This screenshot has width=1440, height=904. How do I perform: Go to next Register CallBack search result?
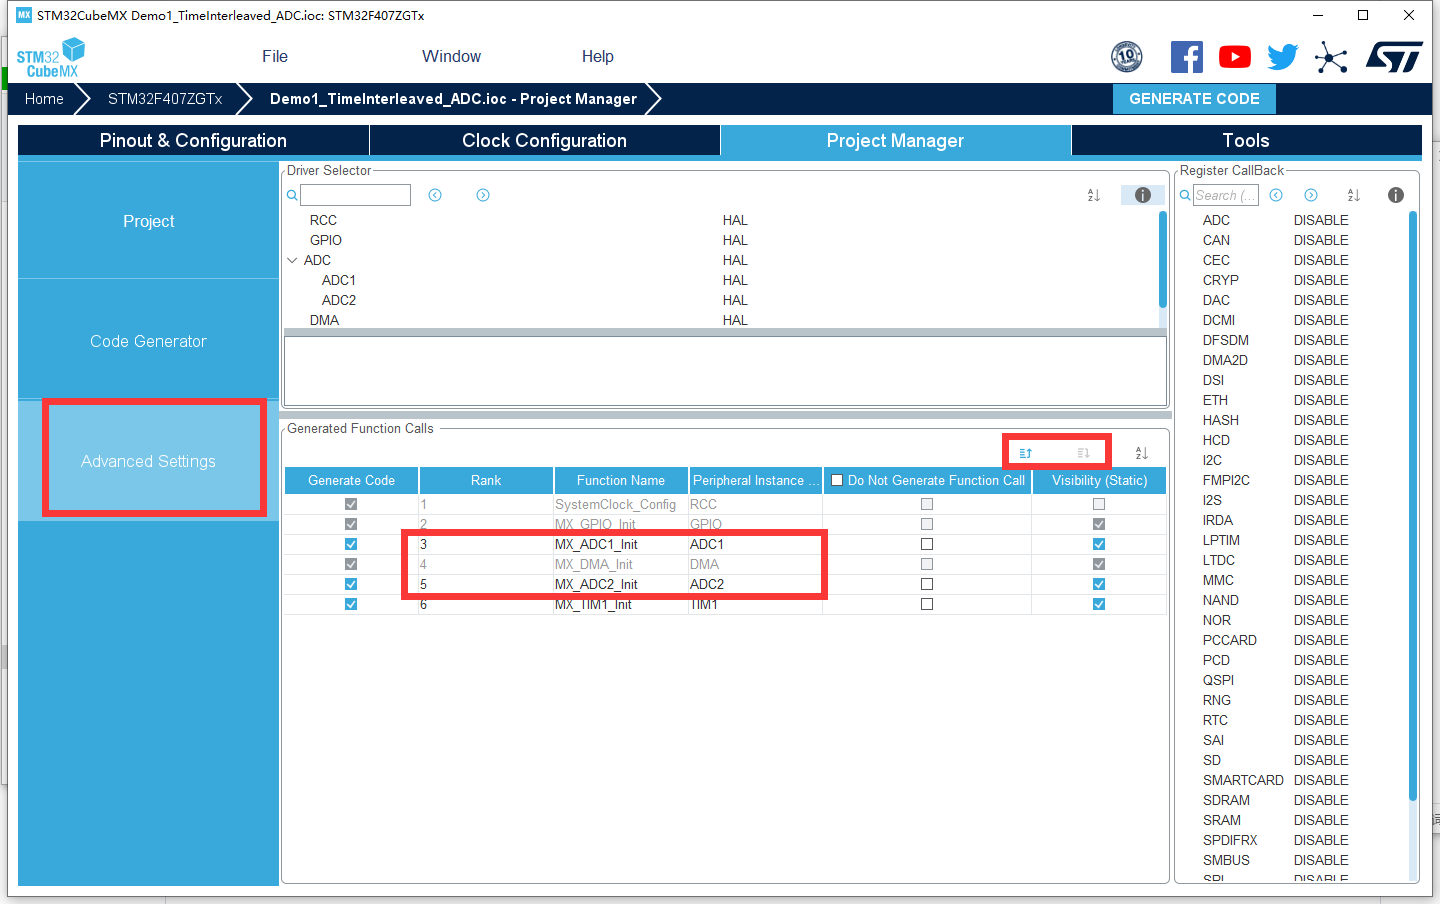(1311, 195)
